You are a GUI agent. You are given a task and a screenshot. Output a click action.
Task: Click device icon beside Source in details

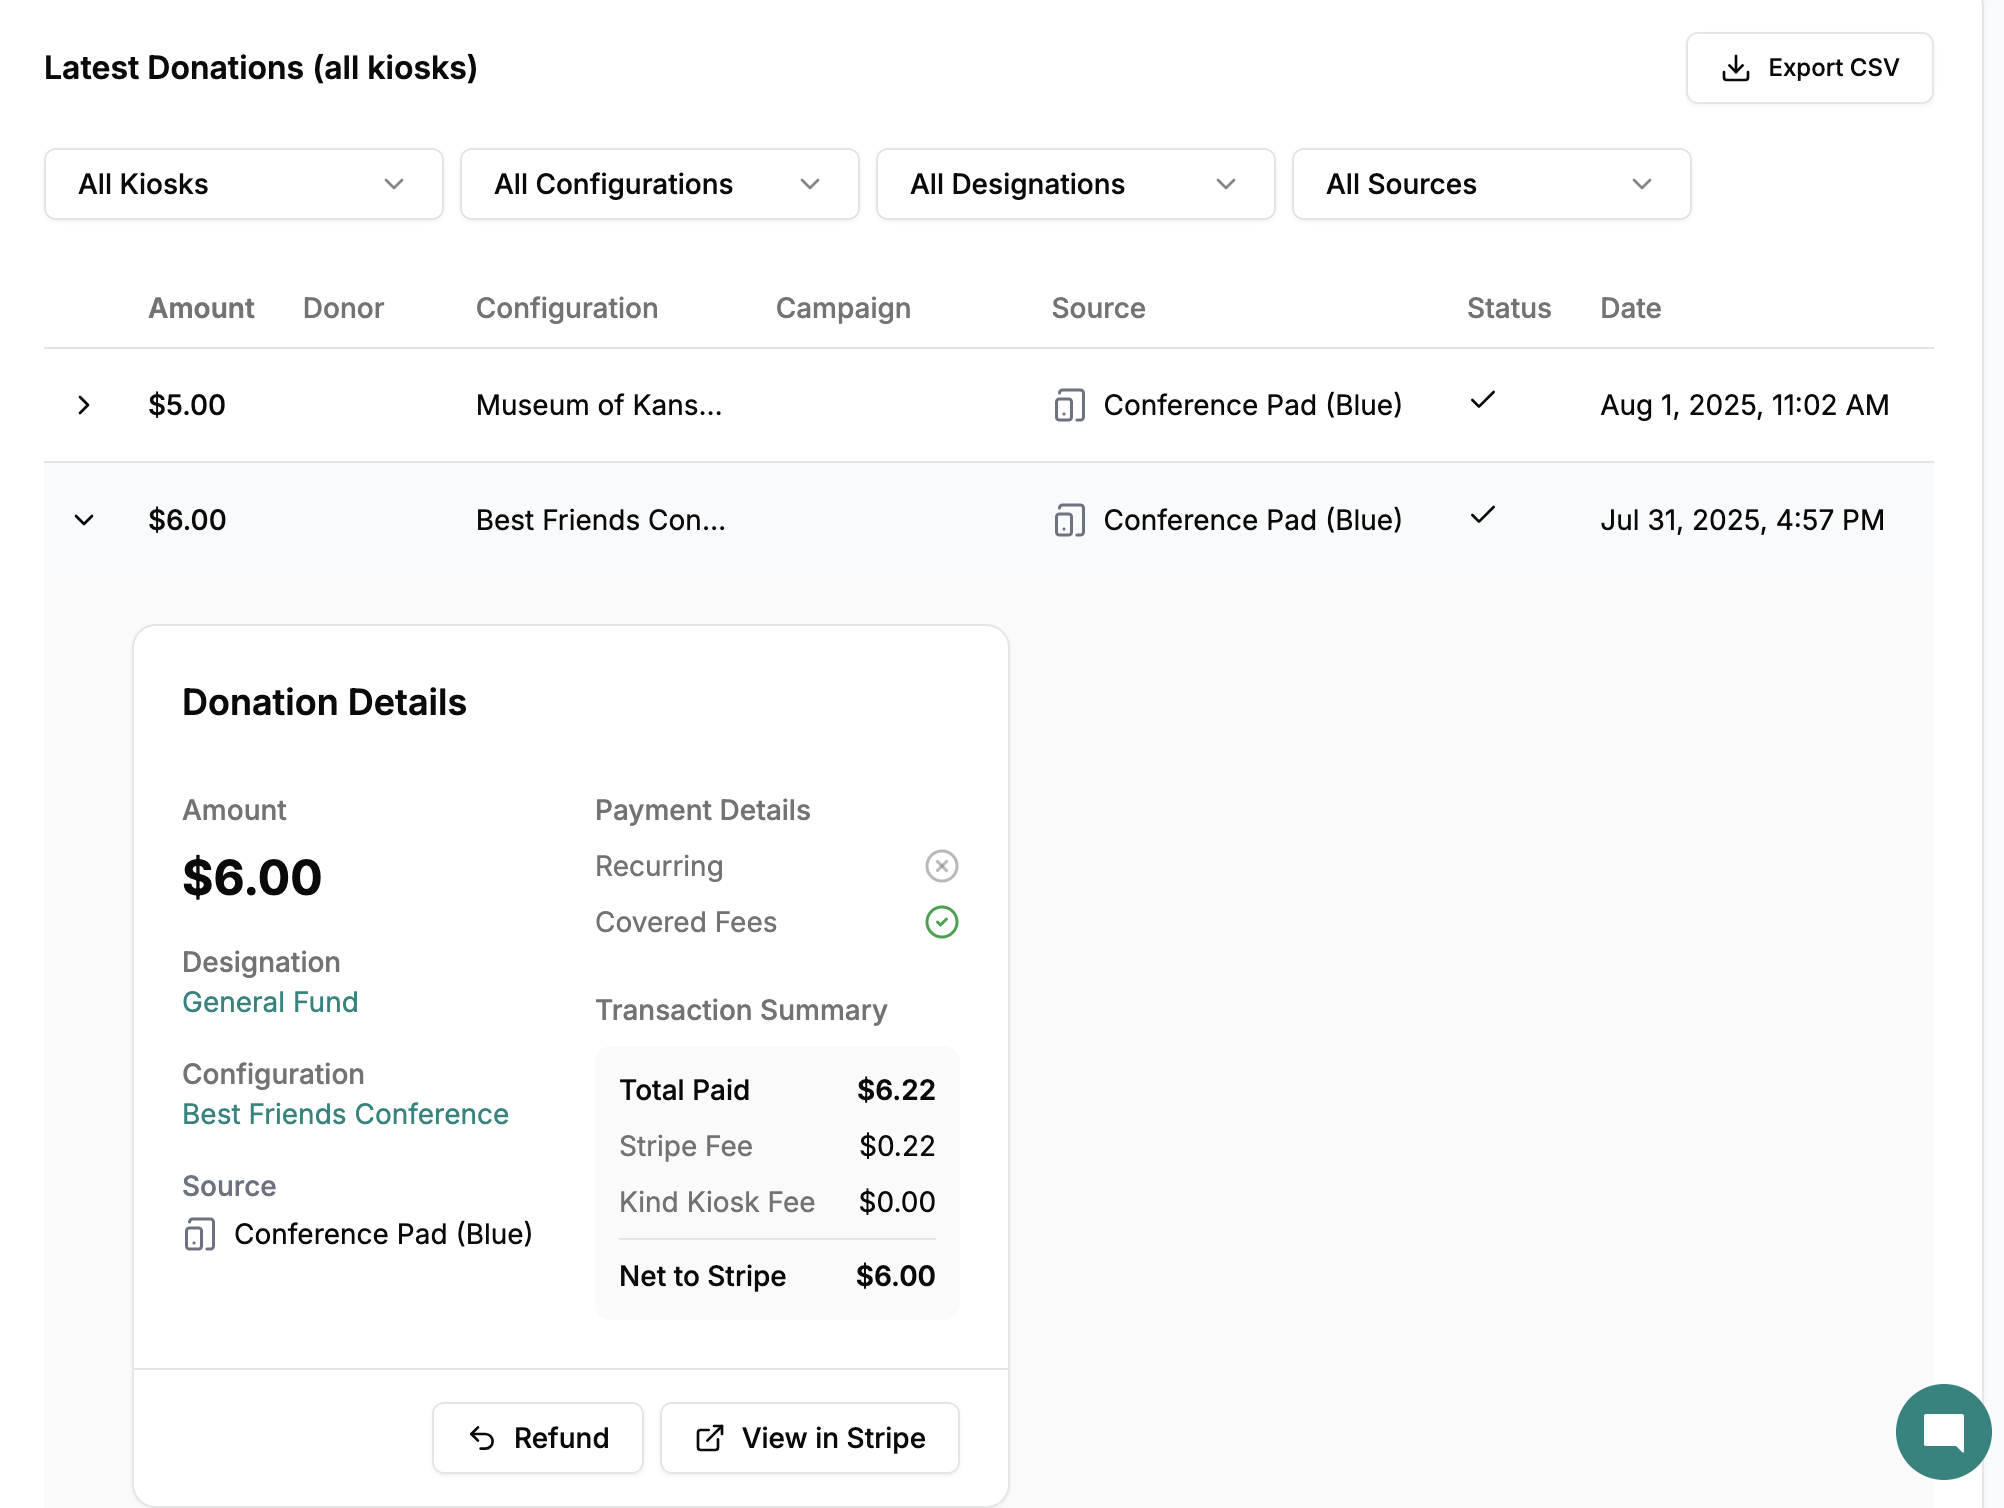[200, 1234]
